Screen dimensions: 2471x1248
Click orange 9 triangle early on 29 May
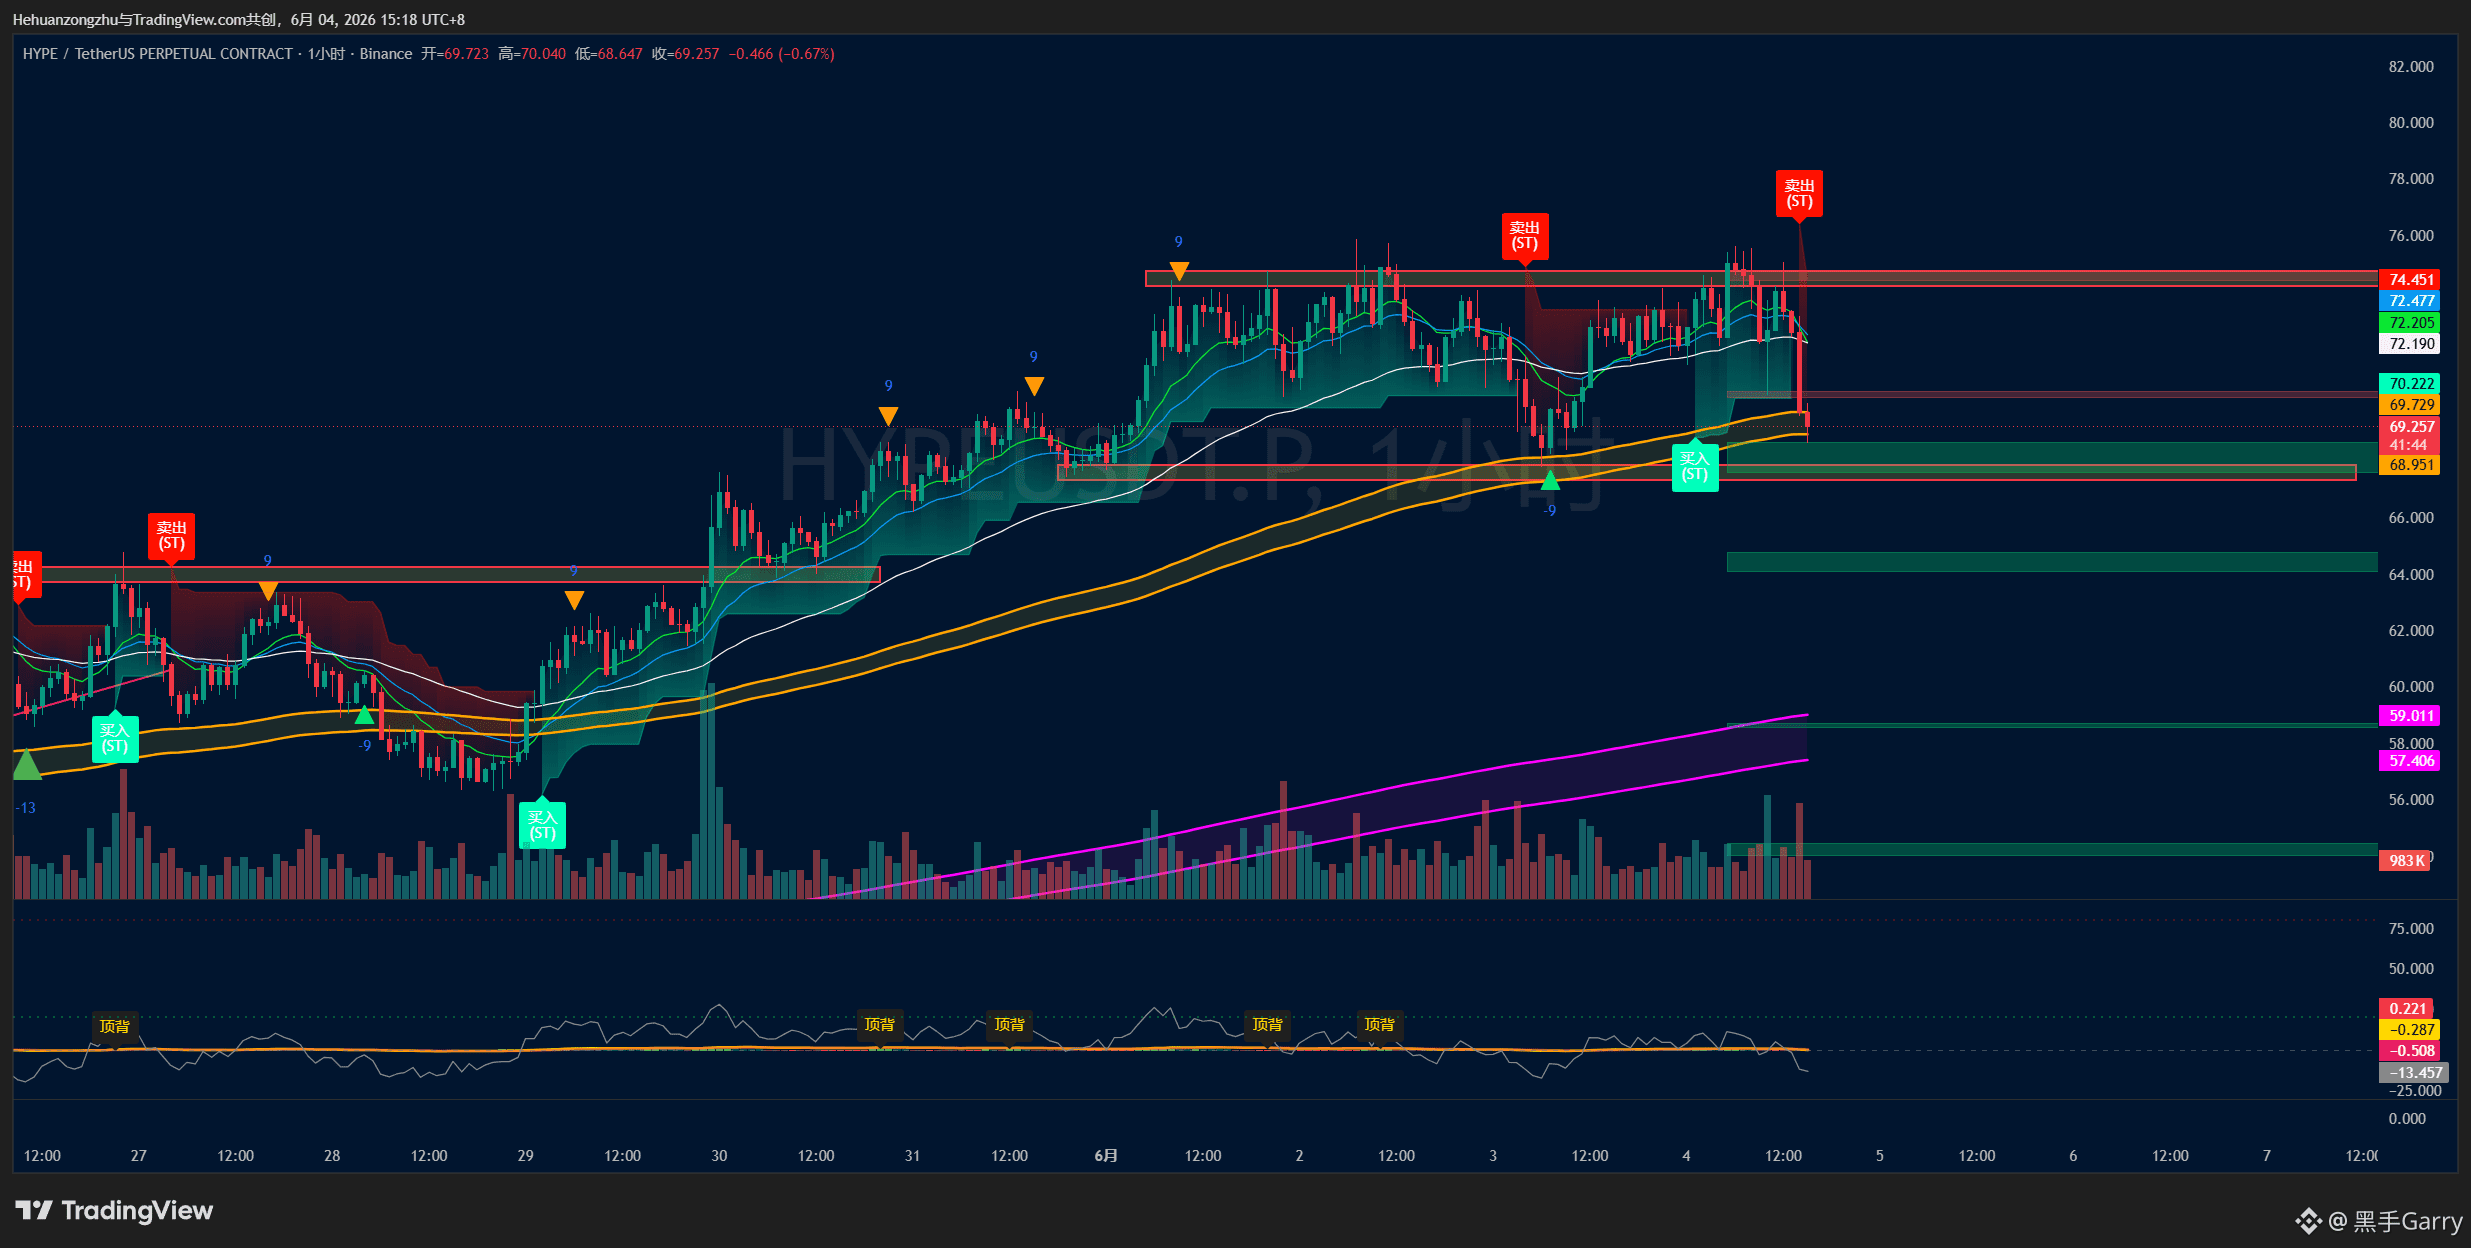point(574,600)
